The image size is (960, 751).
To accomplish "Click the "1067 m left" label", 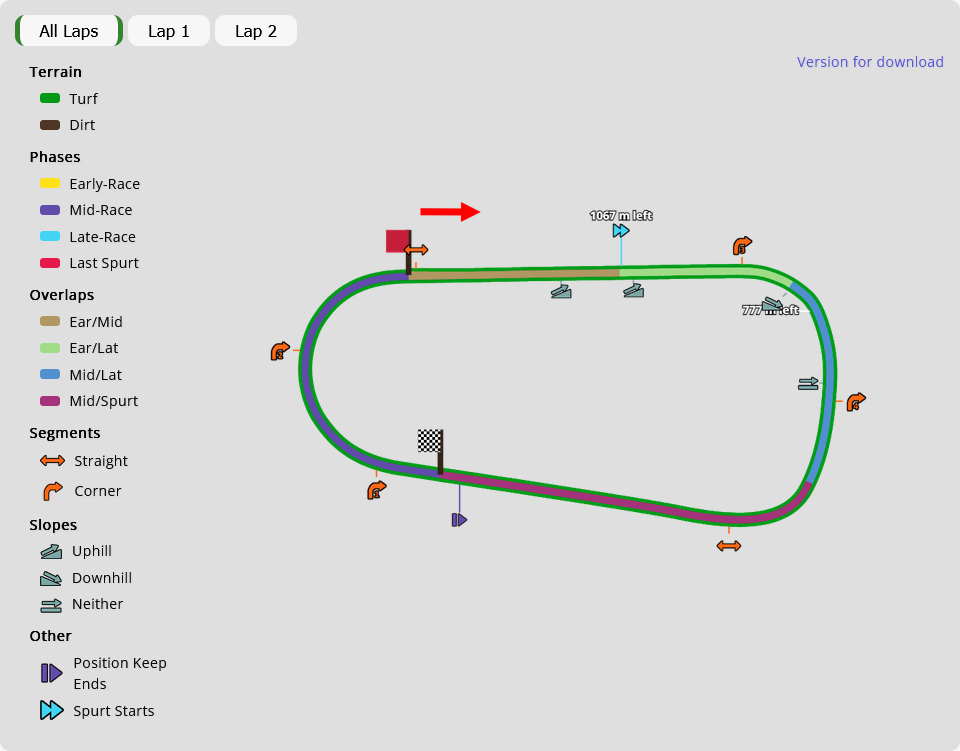I will pyautogui.click(x=621, y=215).
